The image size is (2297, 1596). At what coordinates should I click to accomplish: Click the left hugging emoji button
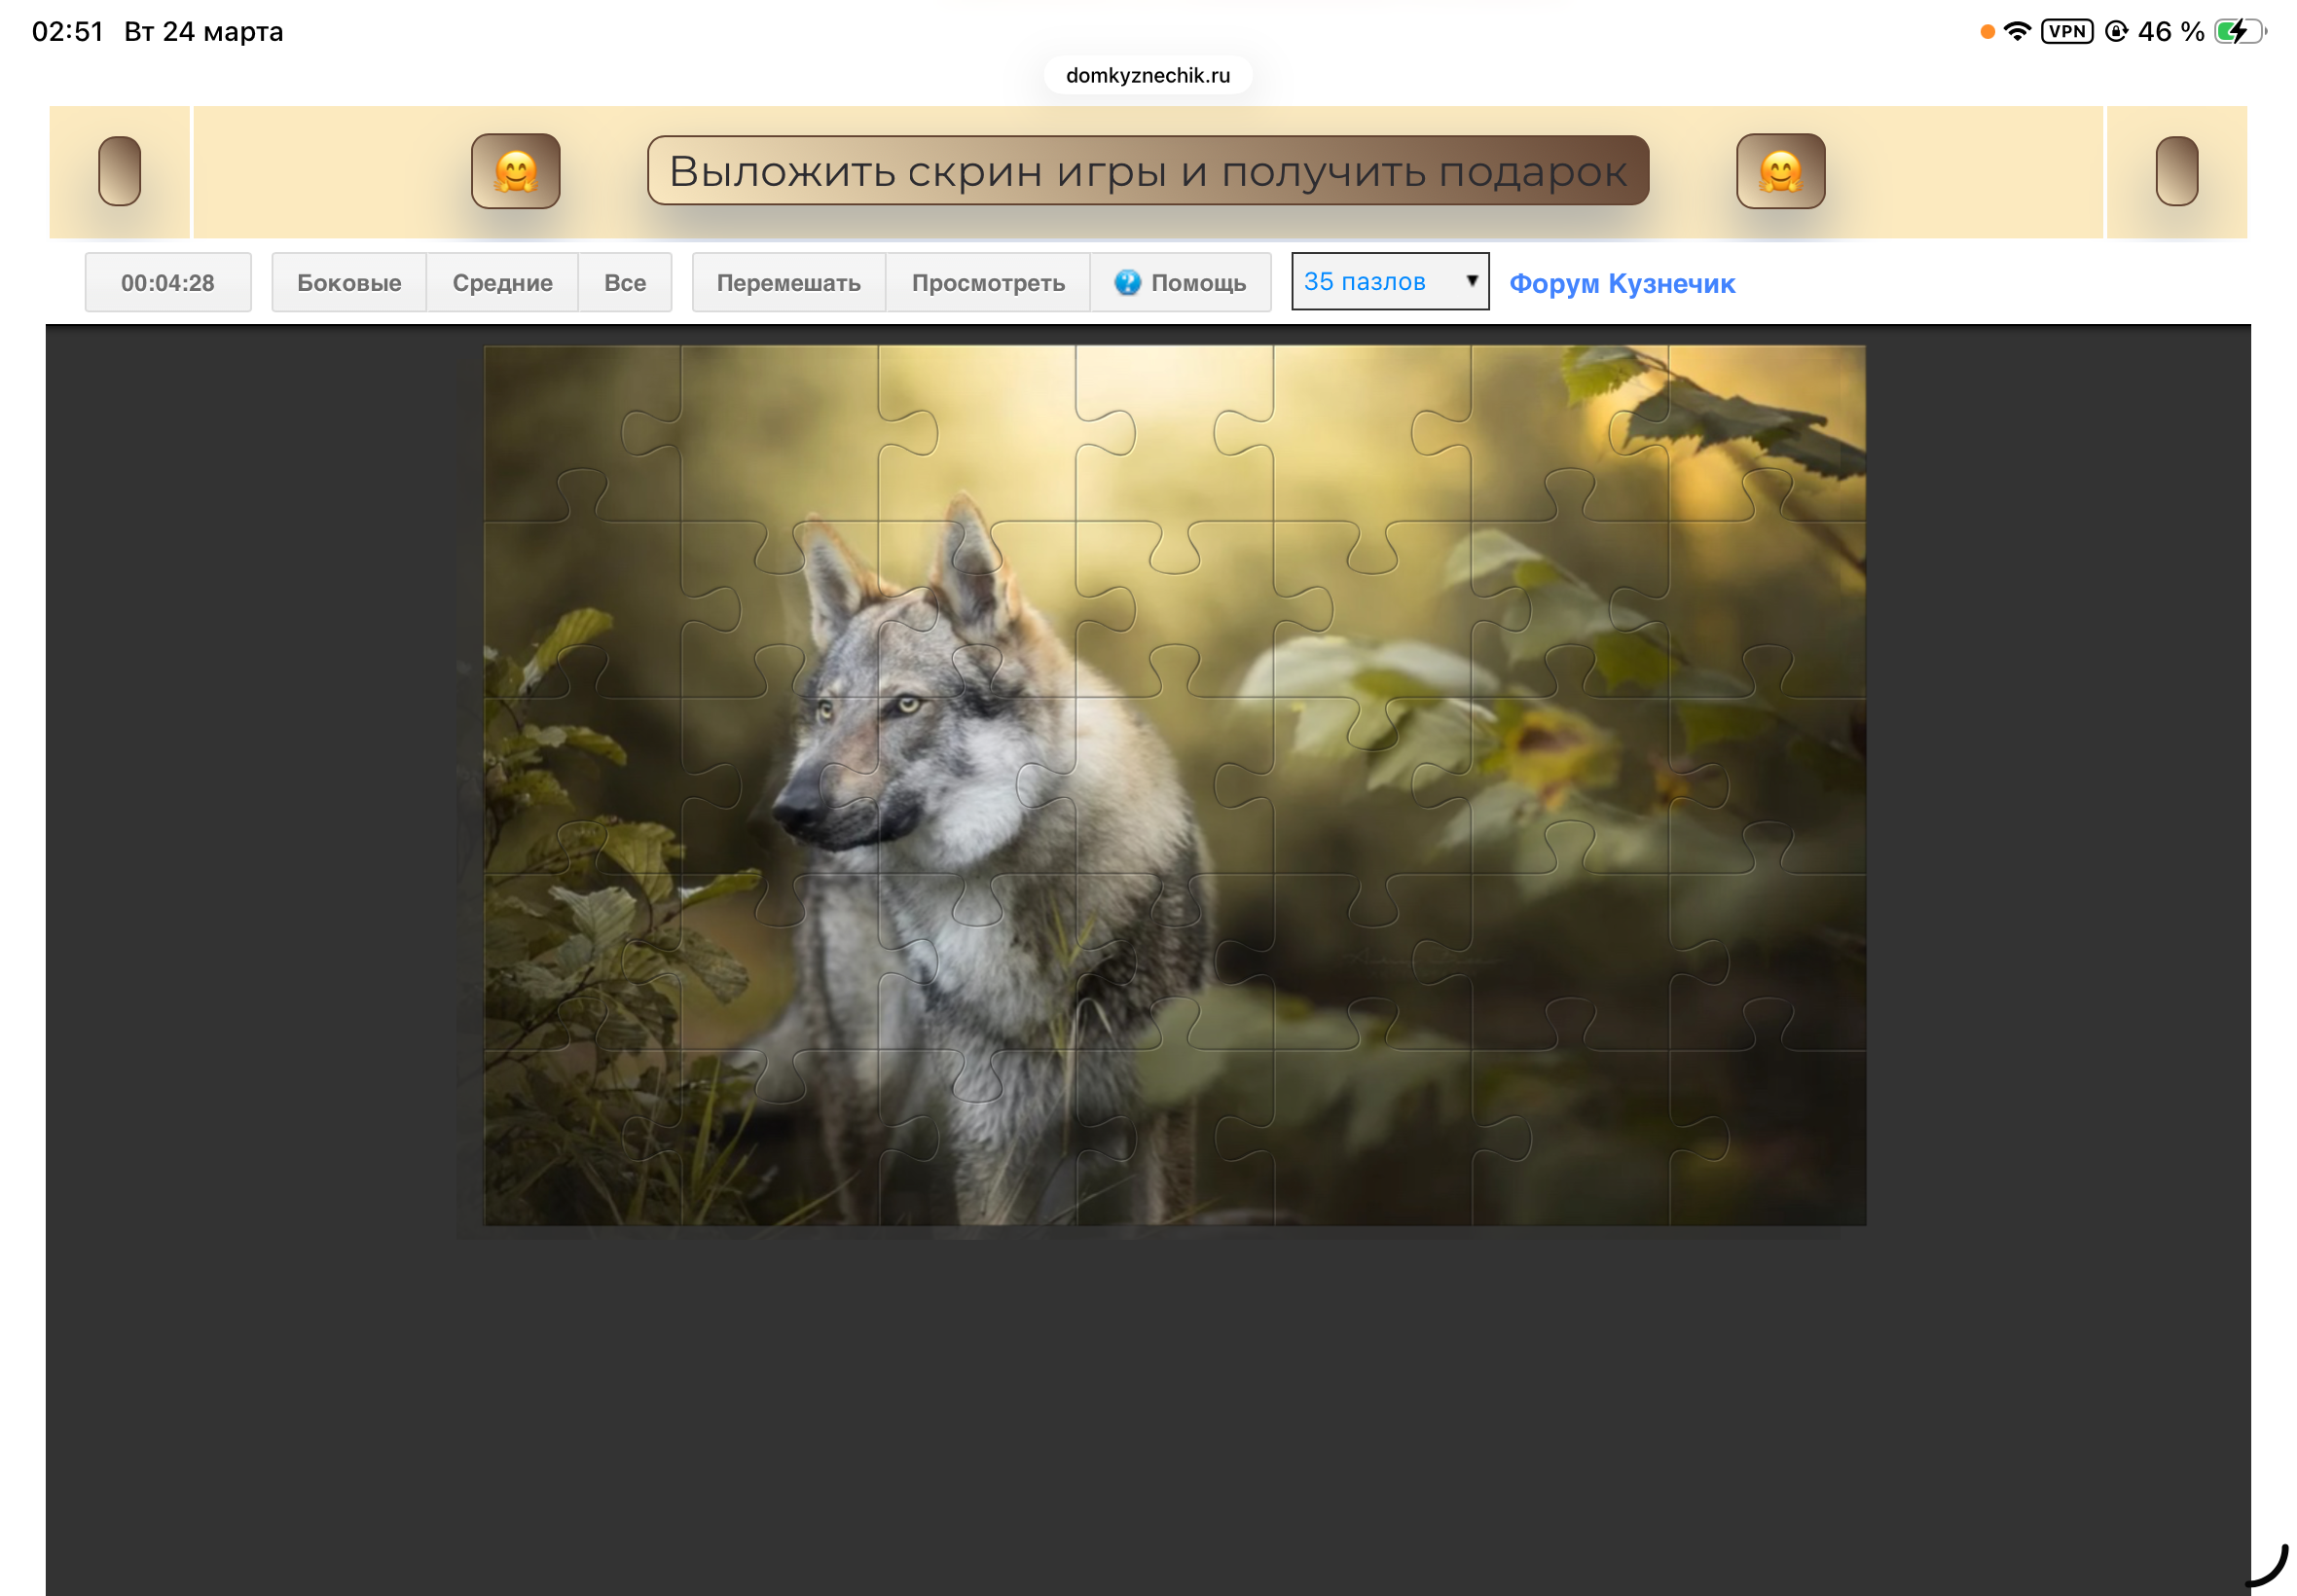click(515, 171)
